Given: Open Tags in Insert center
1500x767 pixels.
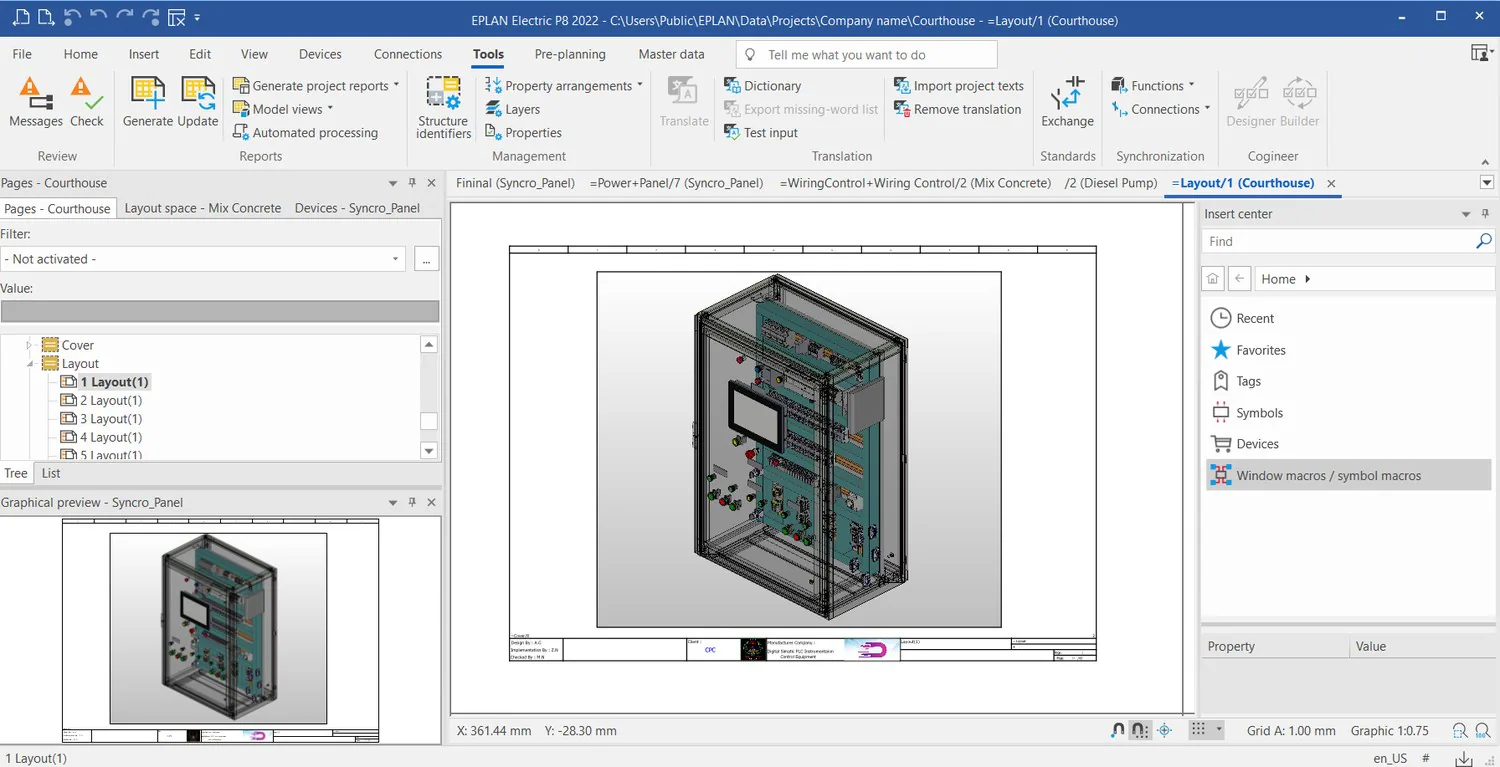Looking at the screenshot, I should pos(1236,381).
